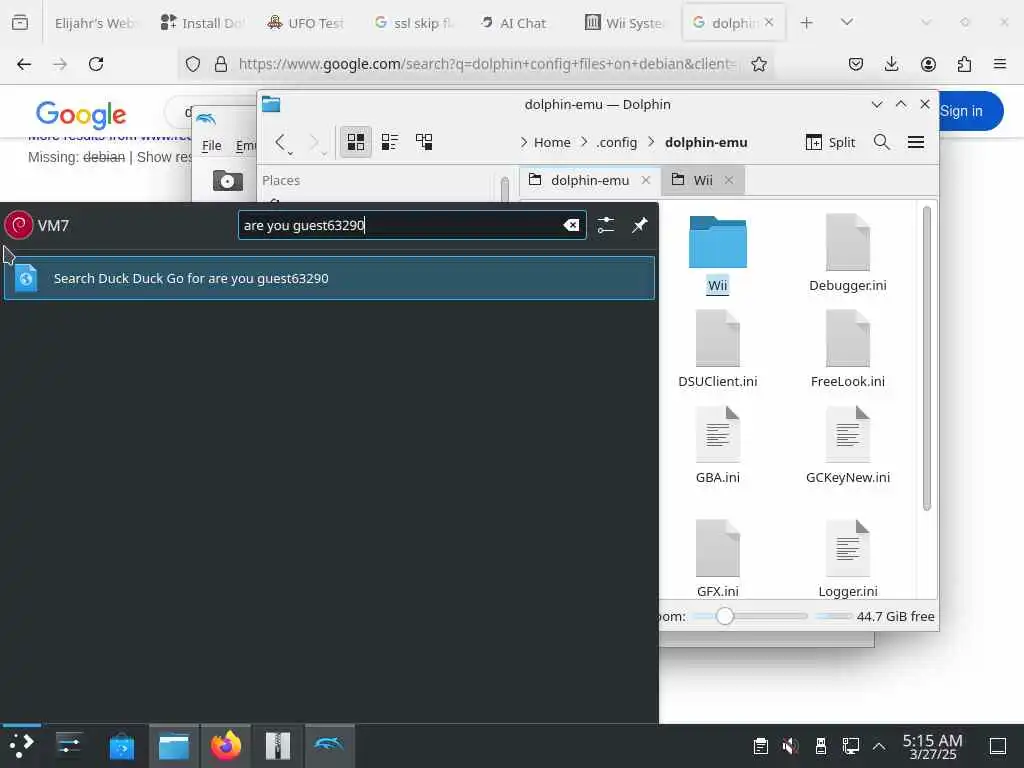Click Dolphin file view vertical scrollbar

(x=927, y=358)
